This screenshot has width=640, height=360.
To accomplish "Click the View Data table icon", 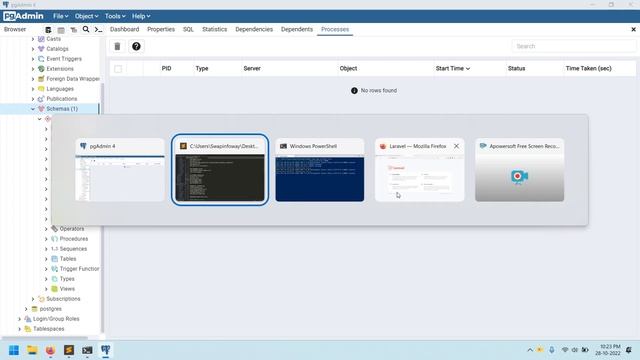I will coord(61,30).
